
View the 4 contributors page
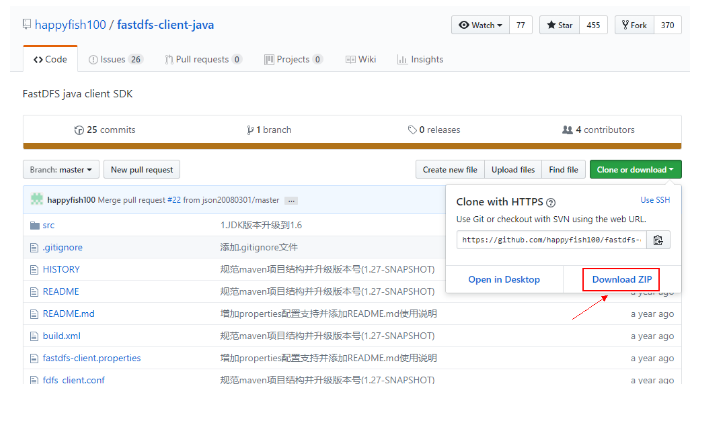coord(598,130)
